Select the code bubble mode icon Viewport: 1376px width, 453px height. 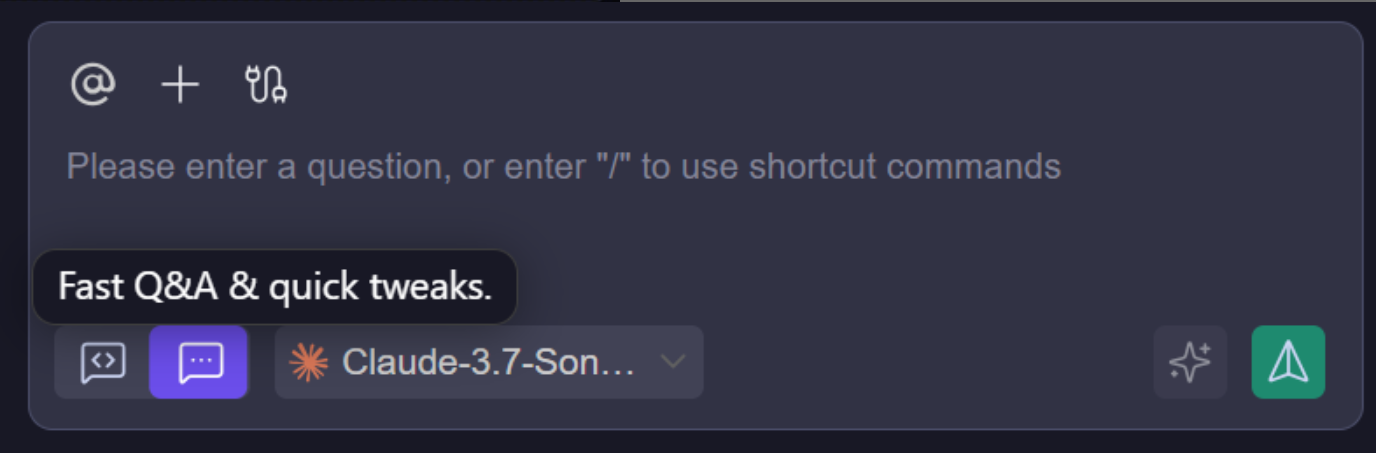point(103,362)
